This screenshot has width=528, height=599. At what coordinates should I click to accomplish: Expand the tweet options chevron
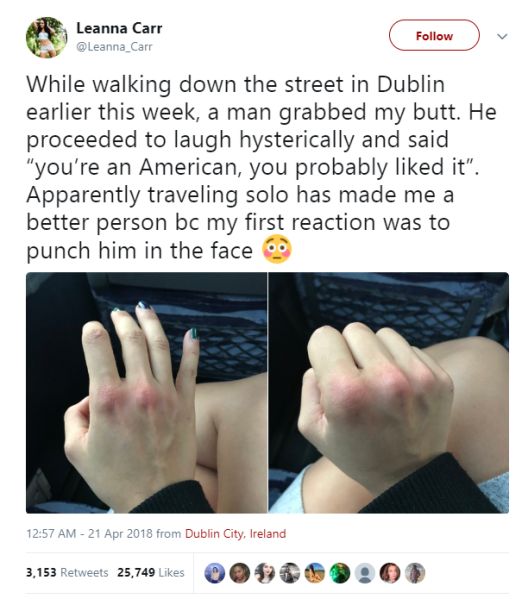click(502, 37)
